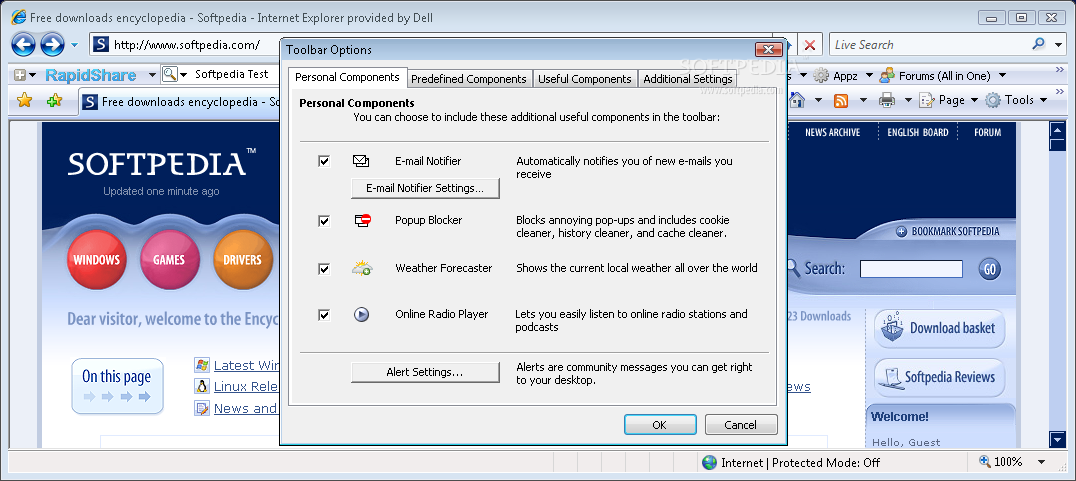
Task: Open E-mail Notifier Settings
Action: point(425,188)
